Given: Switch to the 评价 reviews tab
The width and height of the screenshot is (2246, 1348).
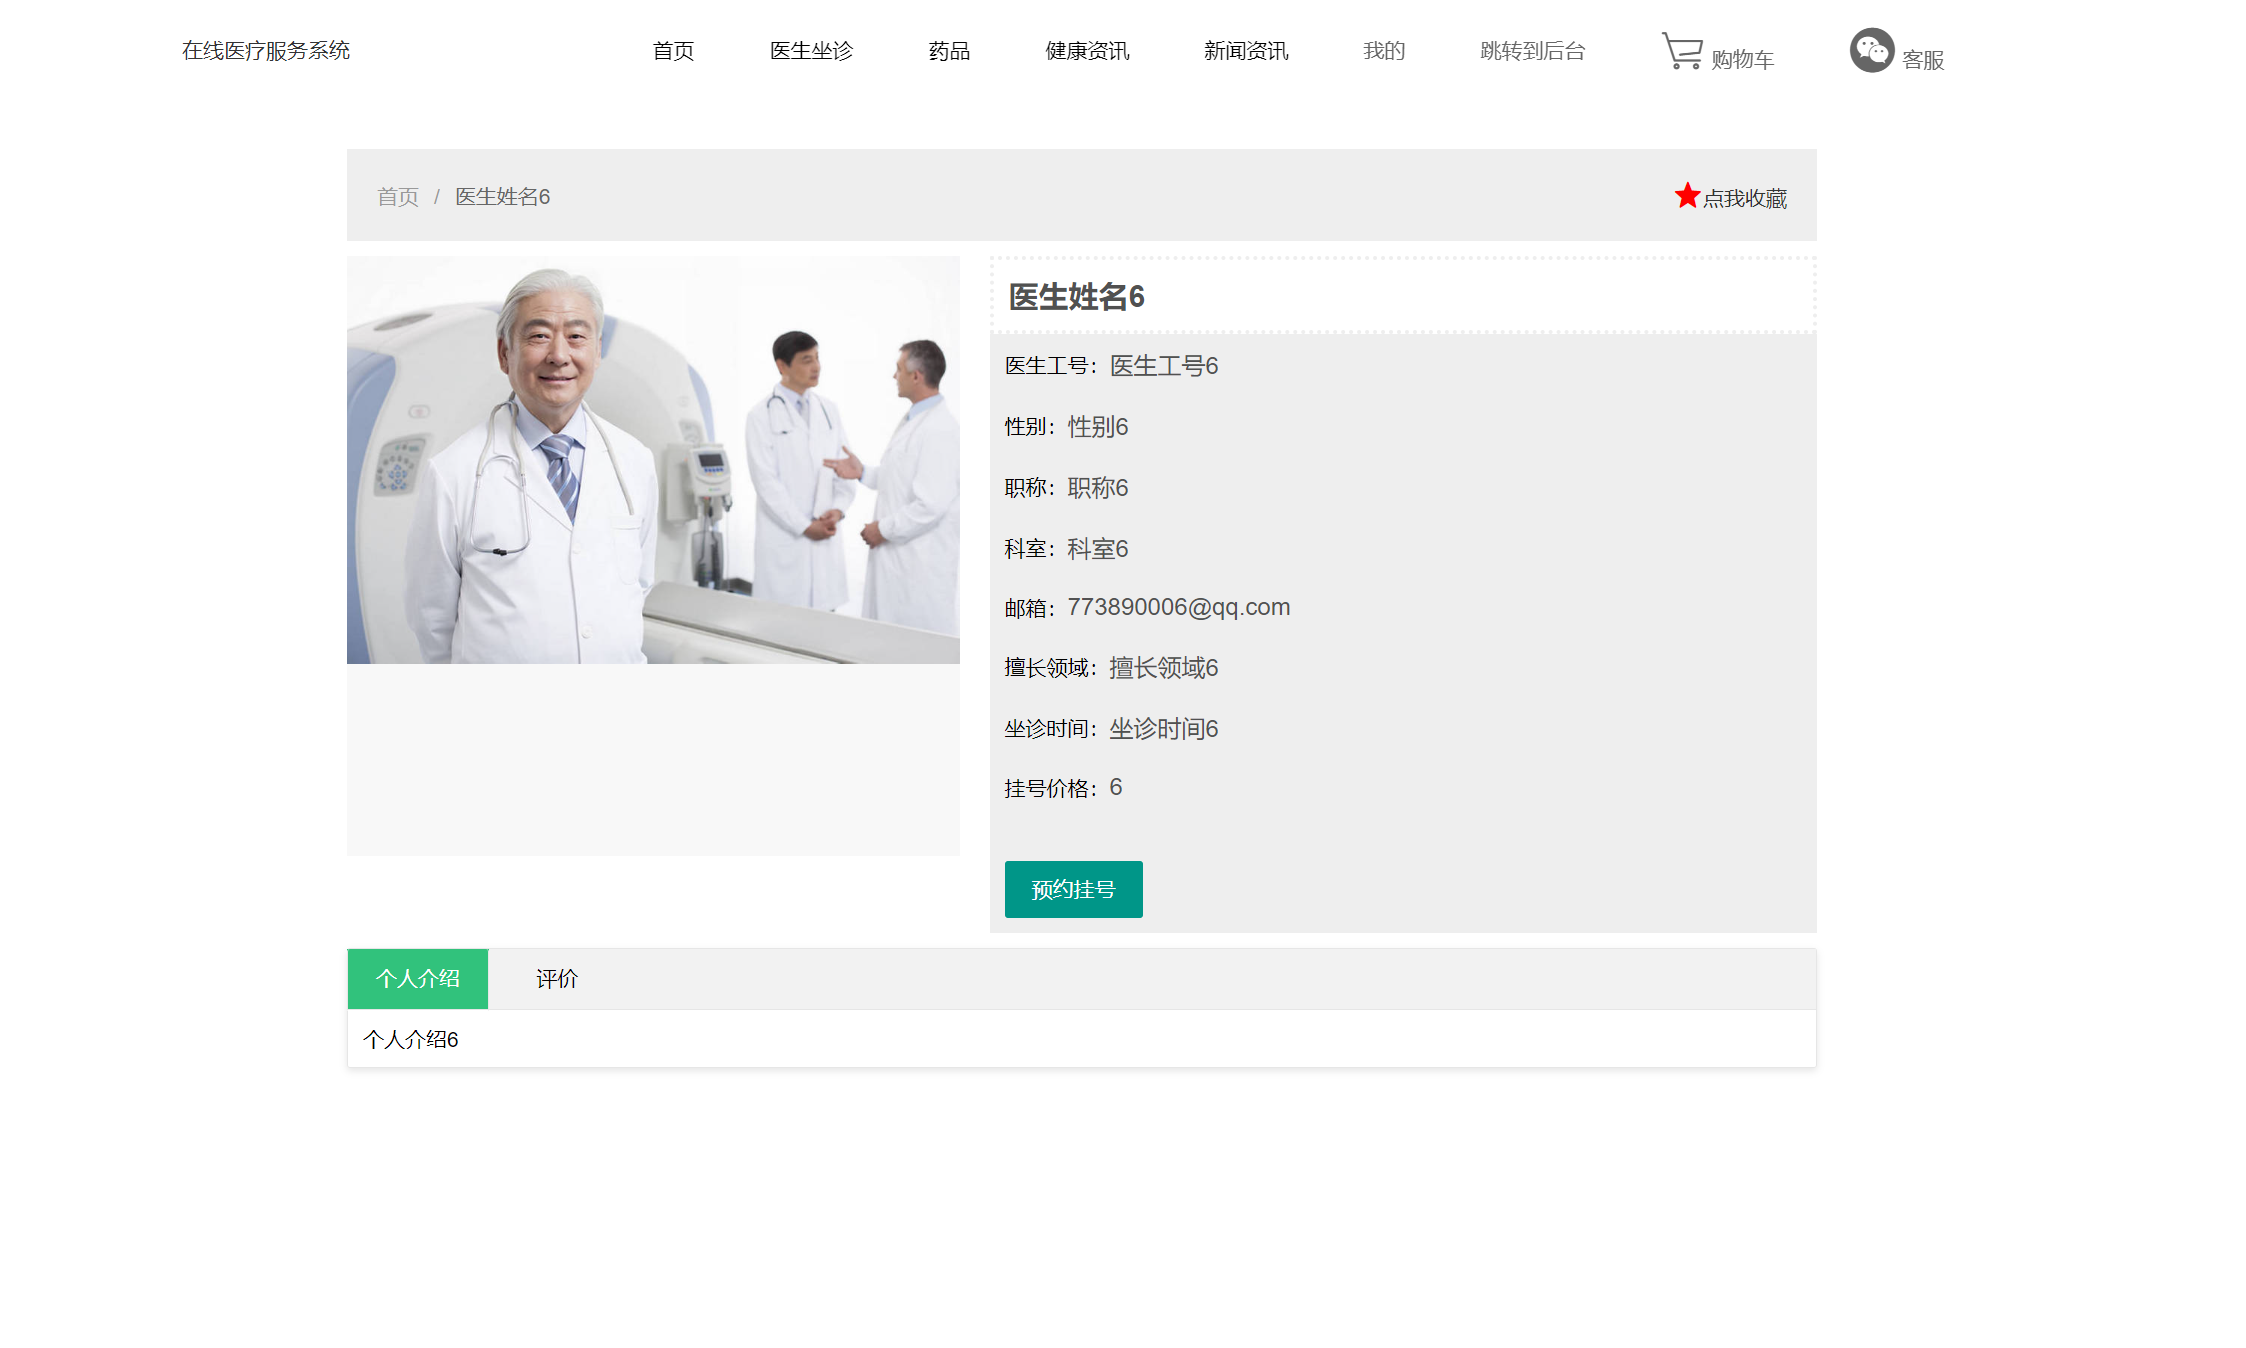Looking at the screenshot, I should point(557,978).
